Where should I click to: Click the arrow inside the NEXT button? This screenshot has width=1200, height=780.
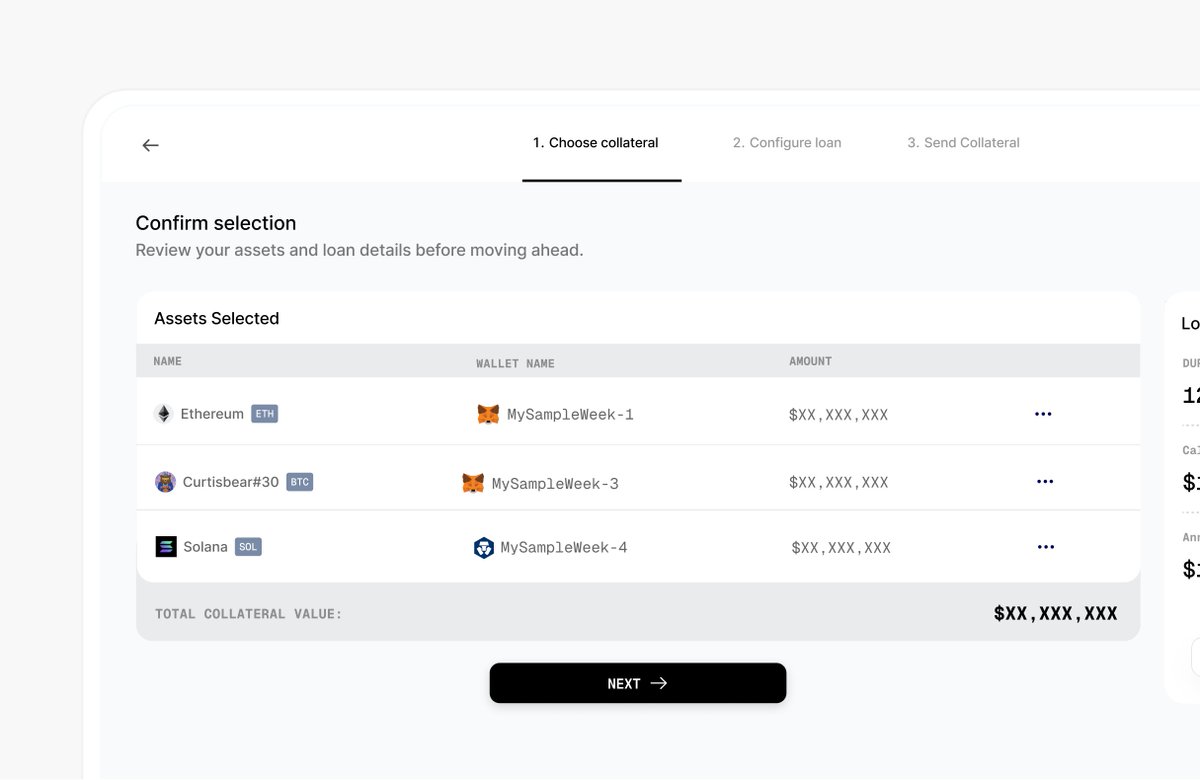pos(659,683)
